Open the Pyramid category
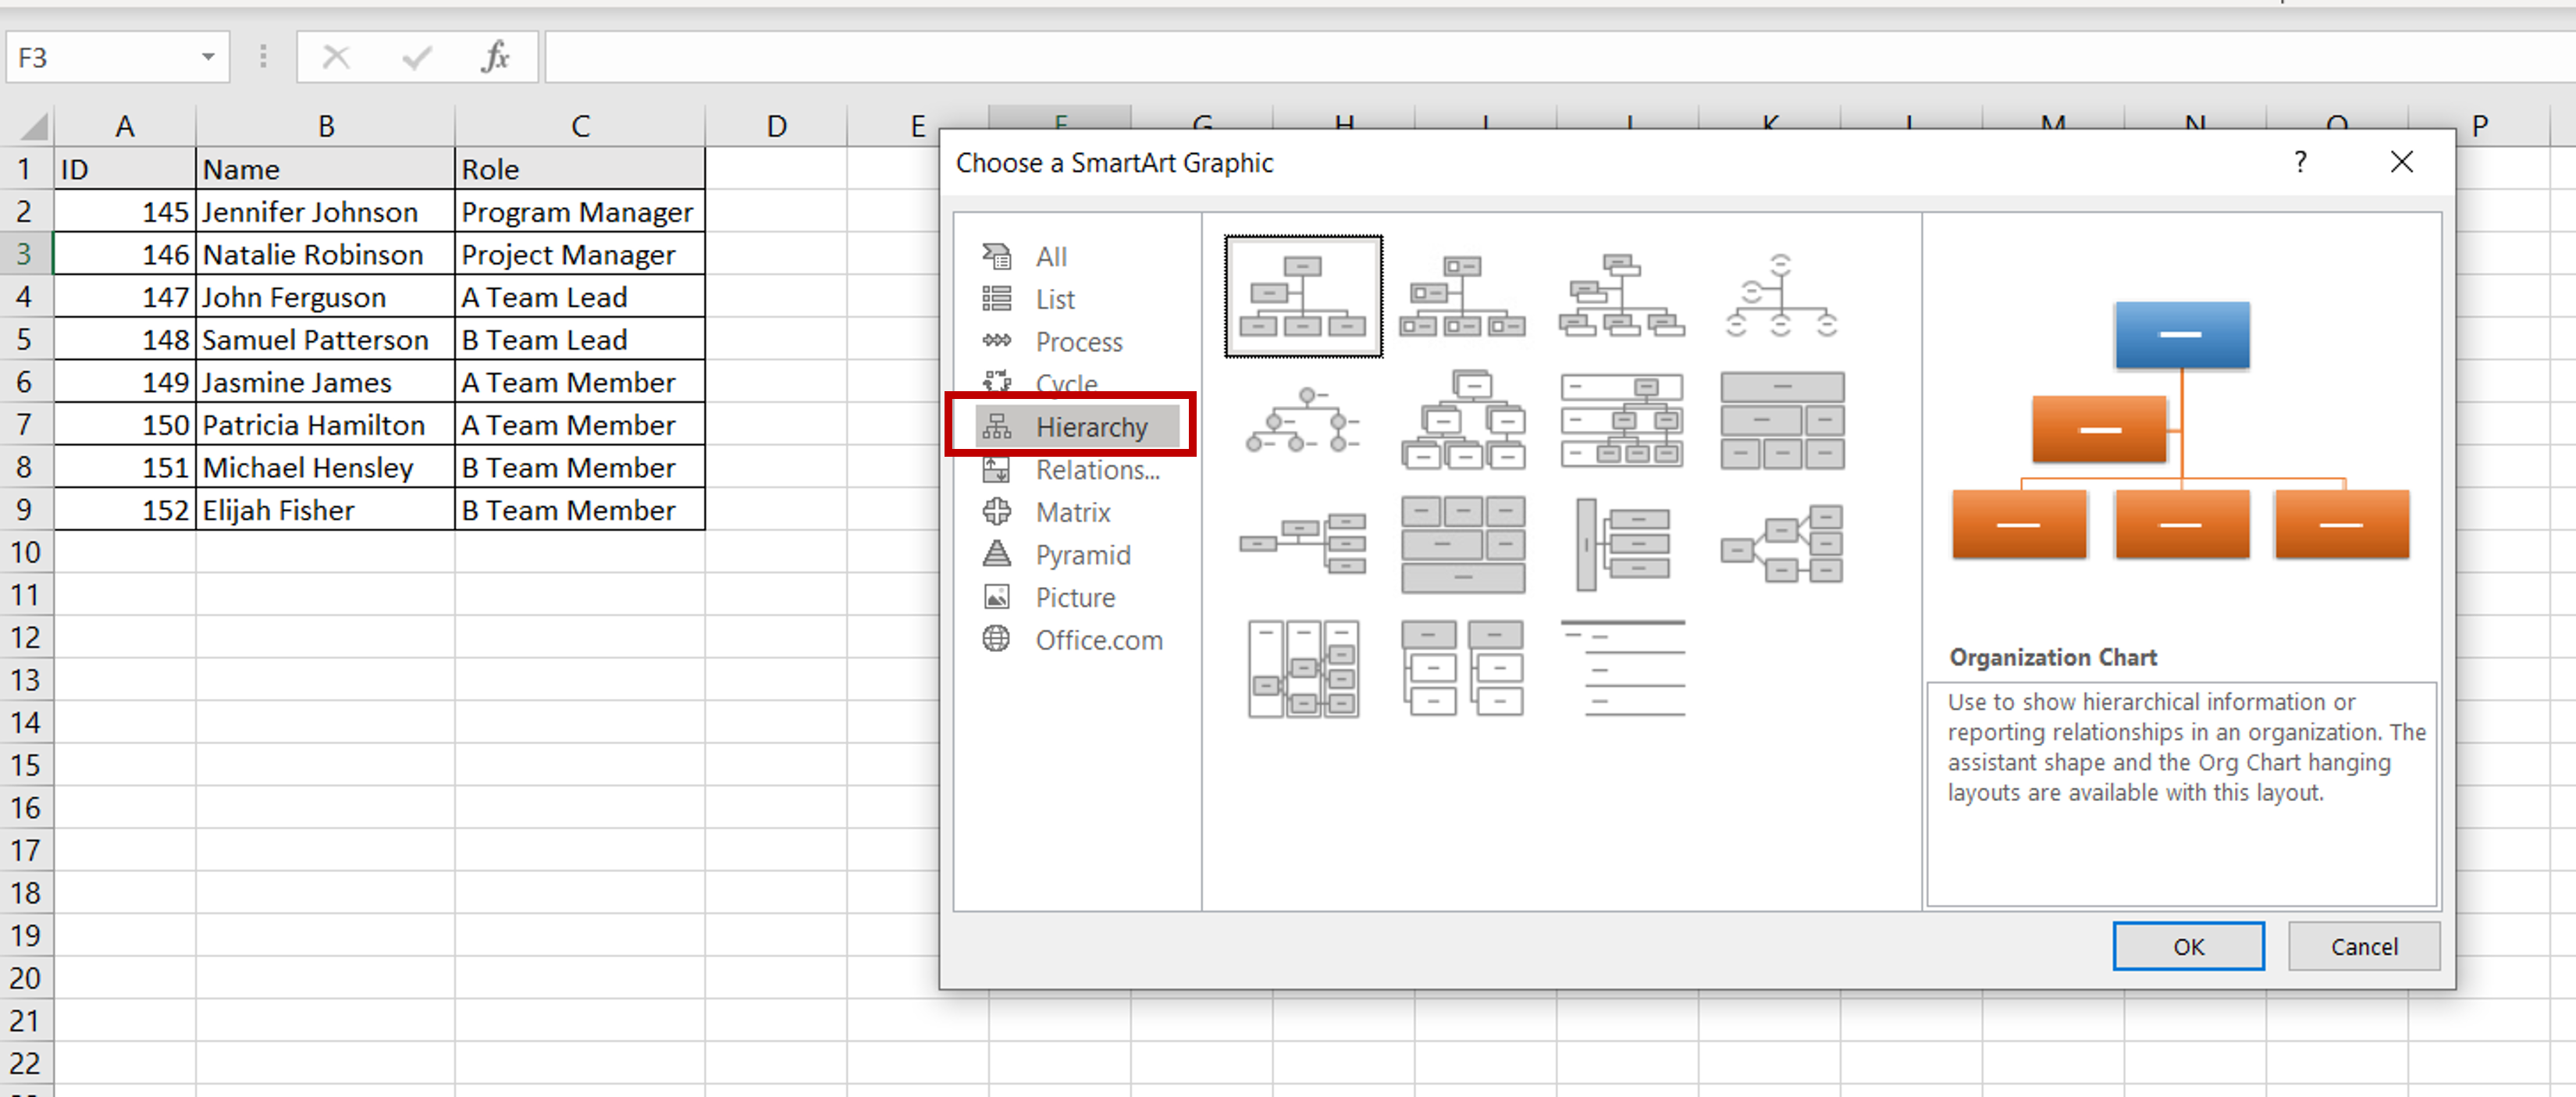2576x1097 pixels. (x=1082, y=555)
